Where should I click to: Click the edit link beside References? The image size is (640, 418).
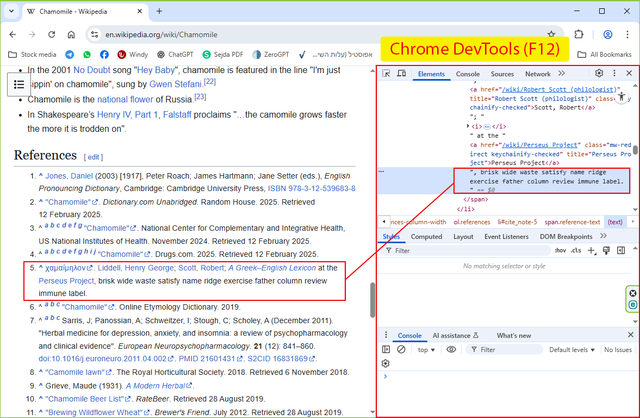[93, 157]
